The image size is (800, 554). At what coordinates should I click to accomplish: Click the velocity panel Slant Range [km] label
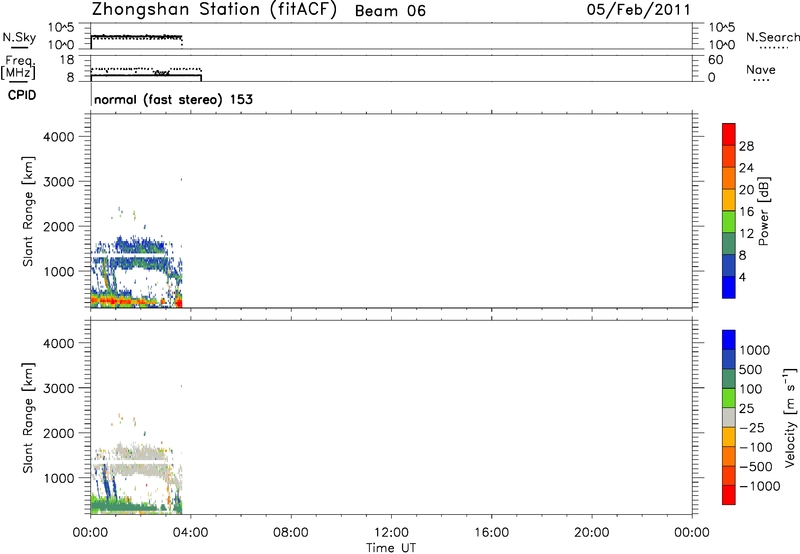[28, 418]
